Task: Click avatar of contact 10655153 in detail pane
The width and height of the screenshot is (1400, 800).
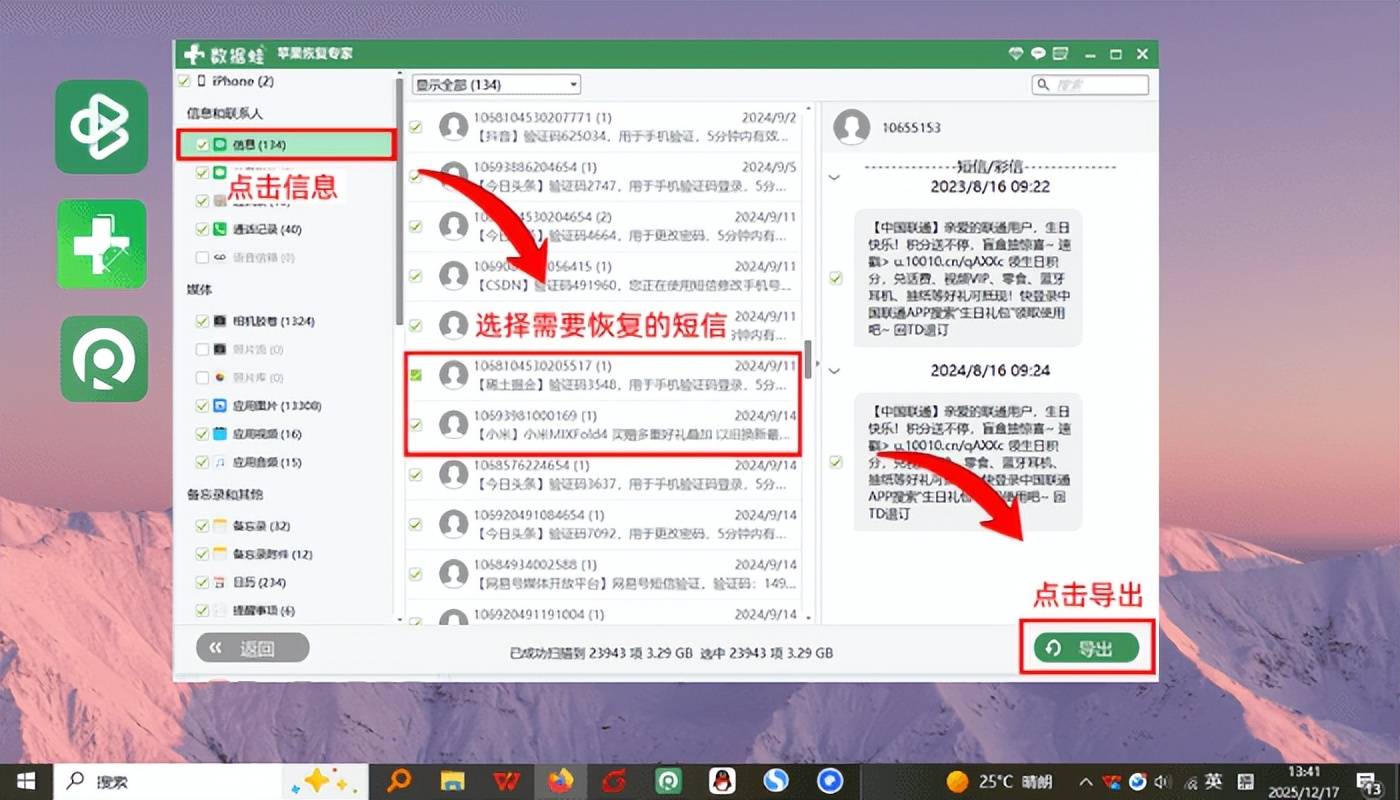Action: tap(852, 127)
